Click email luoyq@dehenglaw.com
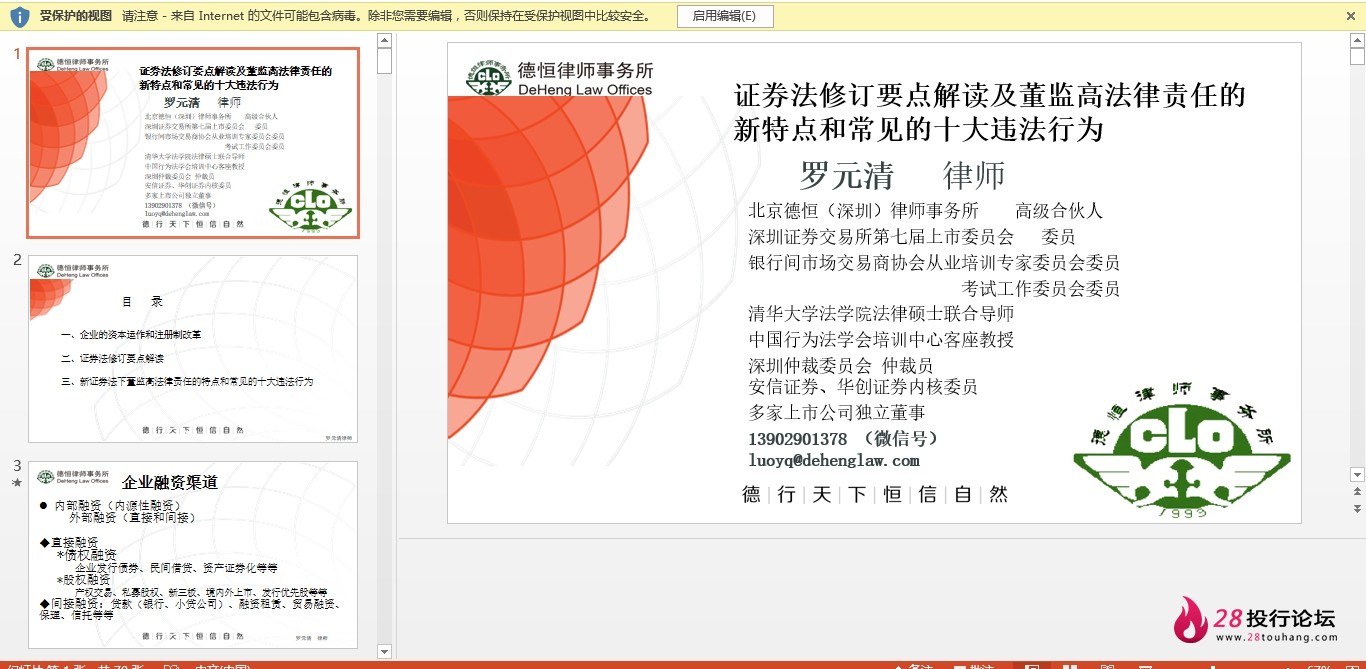Image resolution: width=1366 pixels, height=669 pixels. coord(834,461)
